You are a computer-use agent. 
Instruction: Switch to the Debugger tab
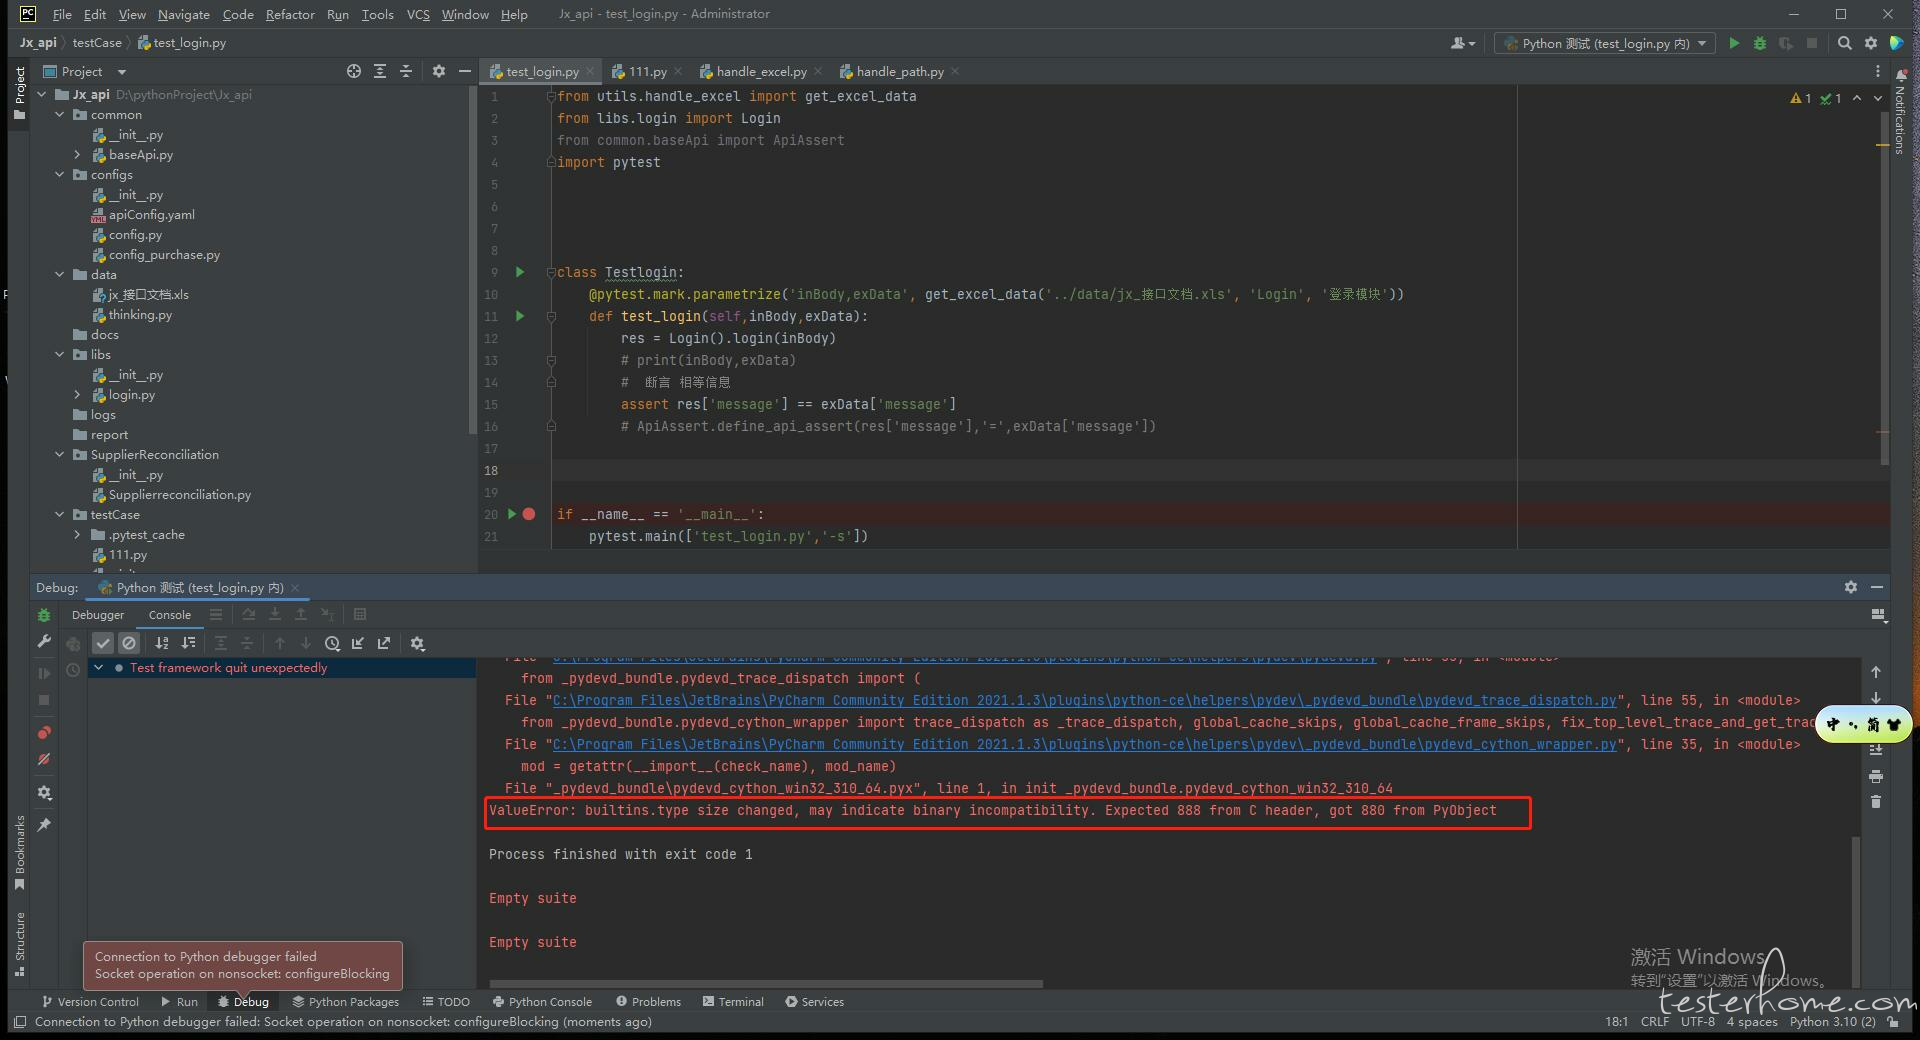click(98, 615)
